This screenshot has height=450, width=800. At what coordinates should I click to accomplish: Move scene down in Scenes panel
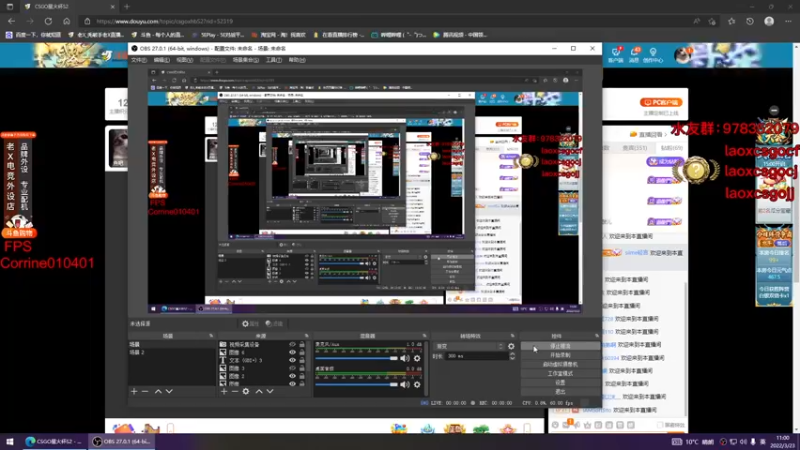169,391
